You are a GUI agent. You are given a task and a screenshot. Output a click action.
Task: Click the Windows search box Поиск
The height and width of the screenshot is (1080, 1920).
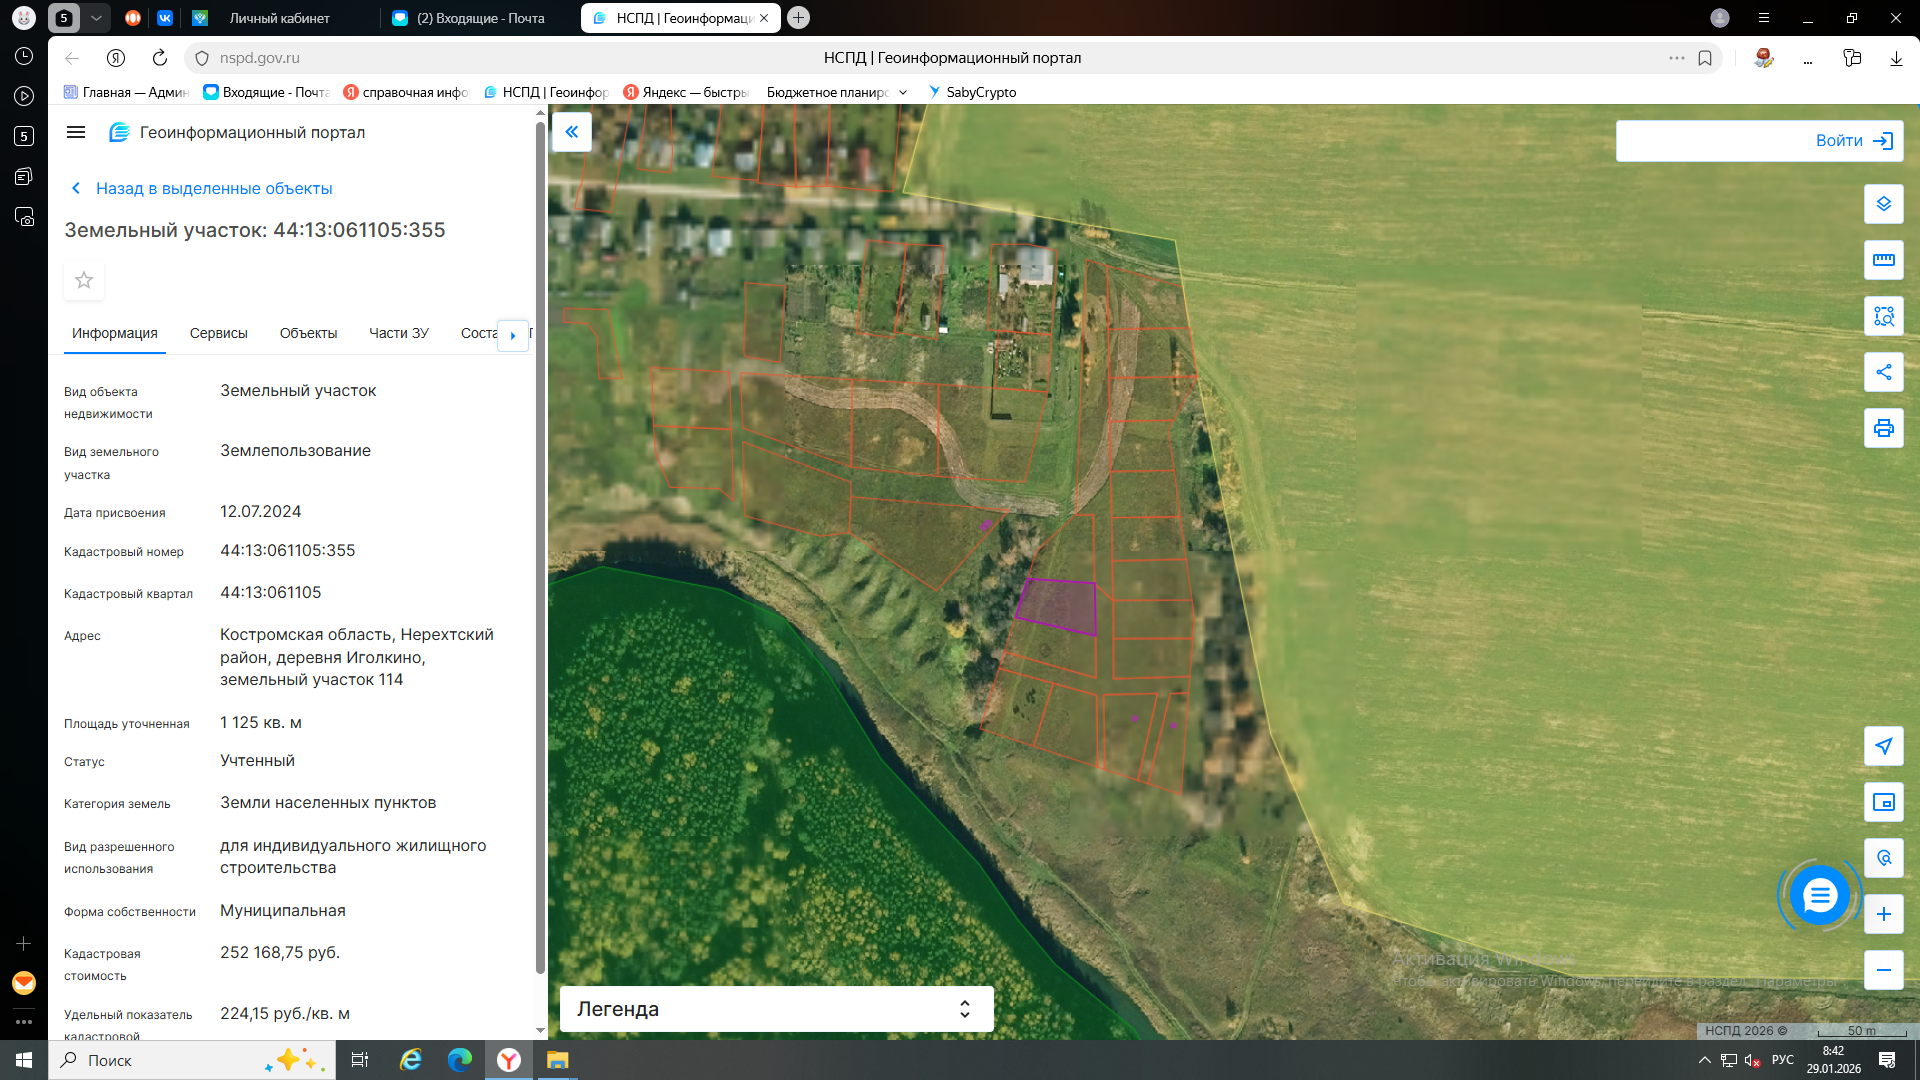(x=190, y=1060)
